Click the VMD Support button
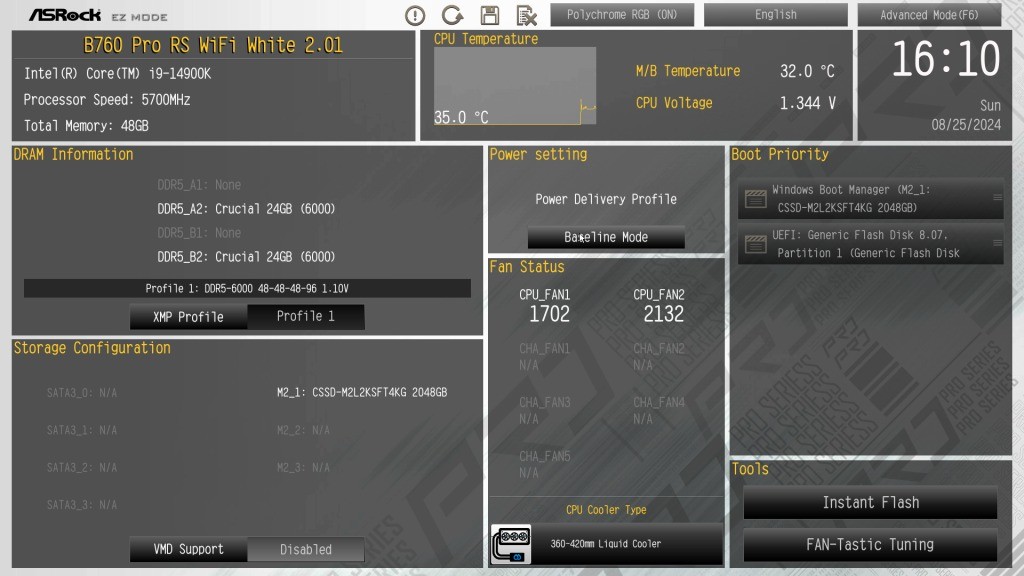Screen dimensions: 1024x576 [x=188, y=549]
